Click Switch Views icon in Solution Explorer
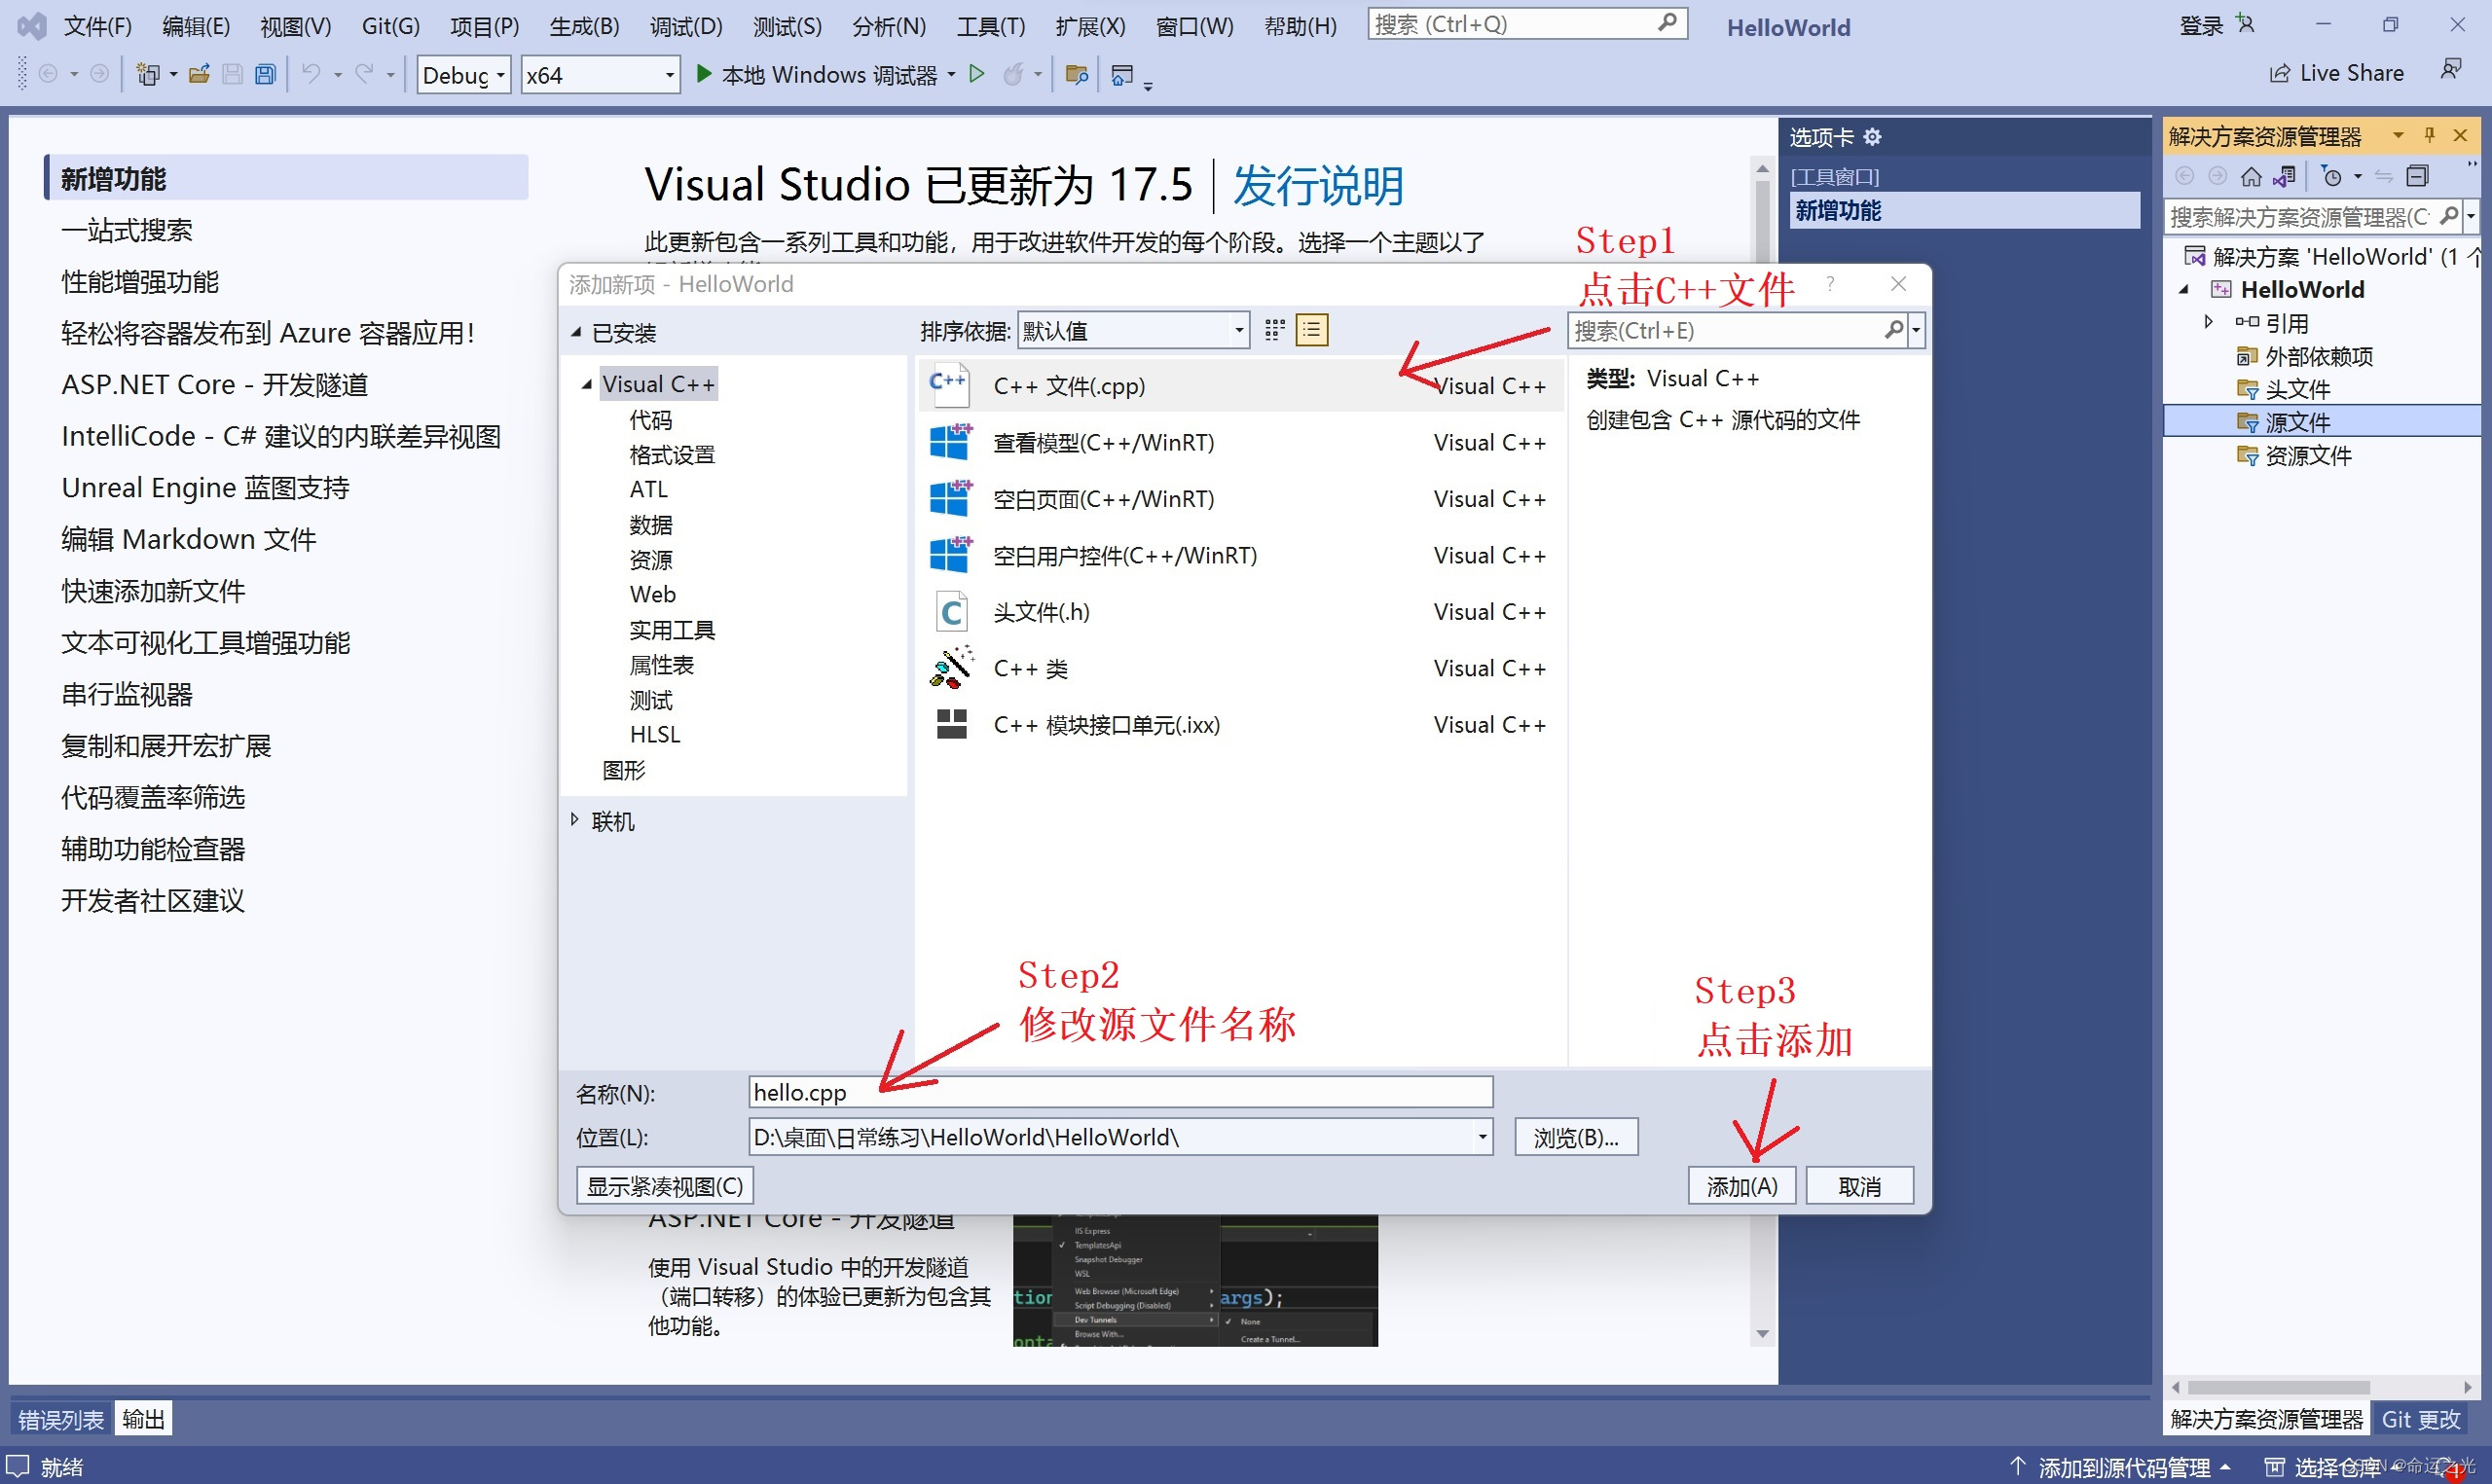This screenshot has width=2492, height=1484. [x=2284, y=177]
